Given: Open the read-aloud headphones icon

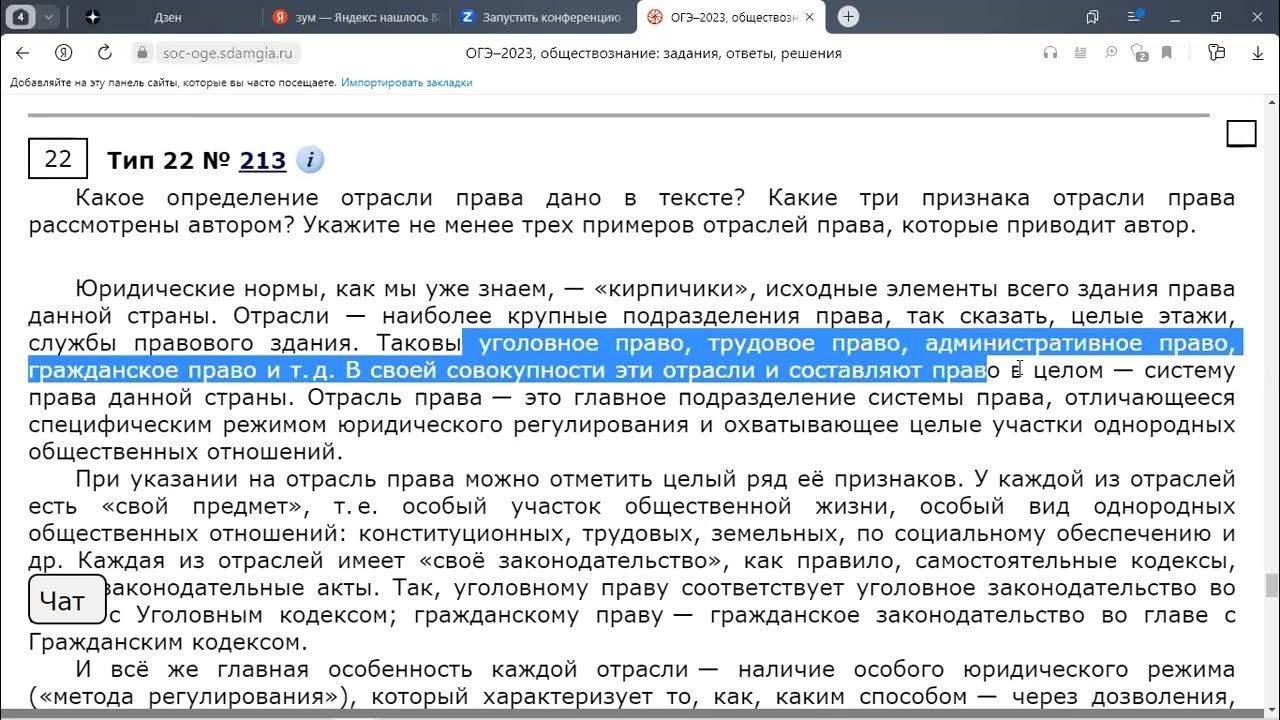Looking at the screenshot, I should [1050, 53].
